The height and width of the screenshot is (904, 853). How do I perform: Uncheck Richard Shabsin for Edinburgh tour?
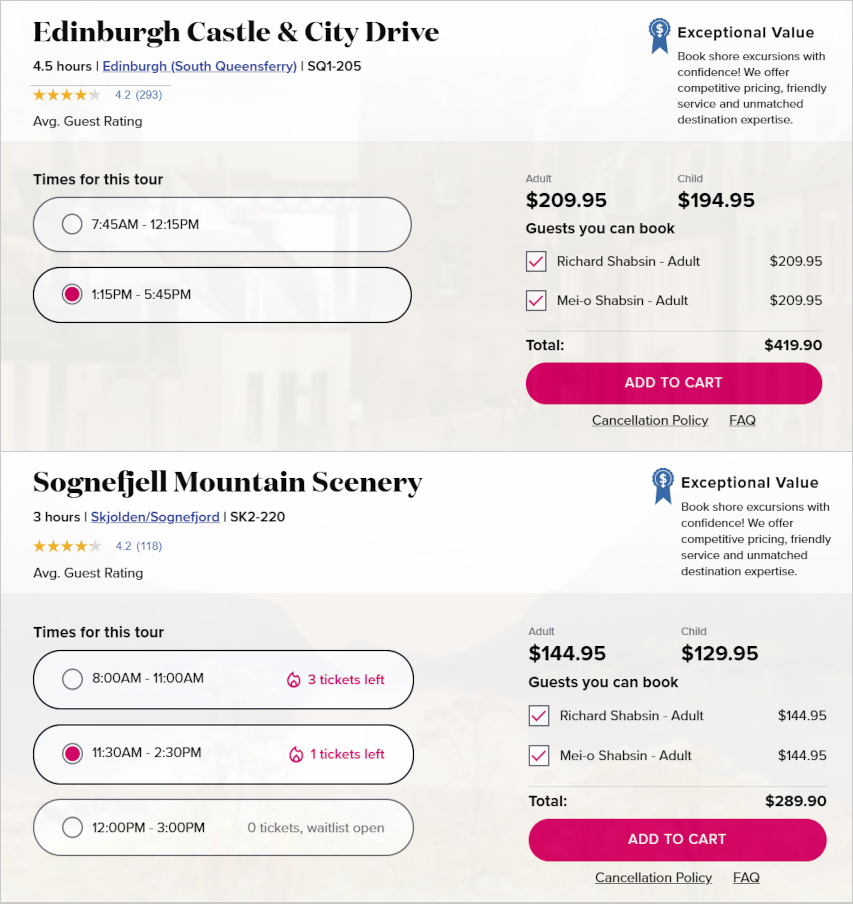pyautogui.click(x=536, y=262)
